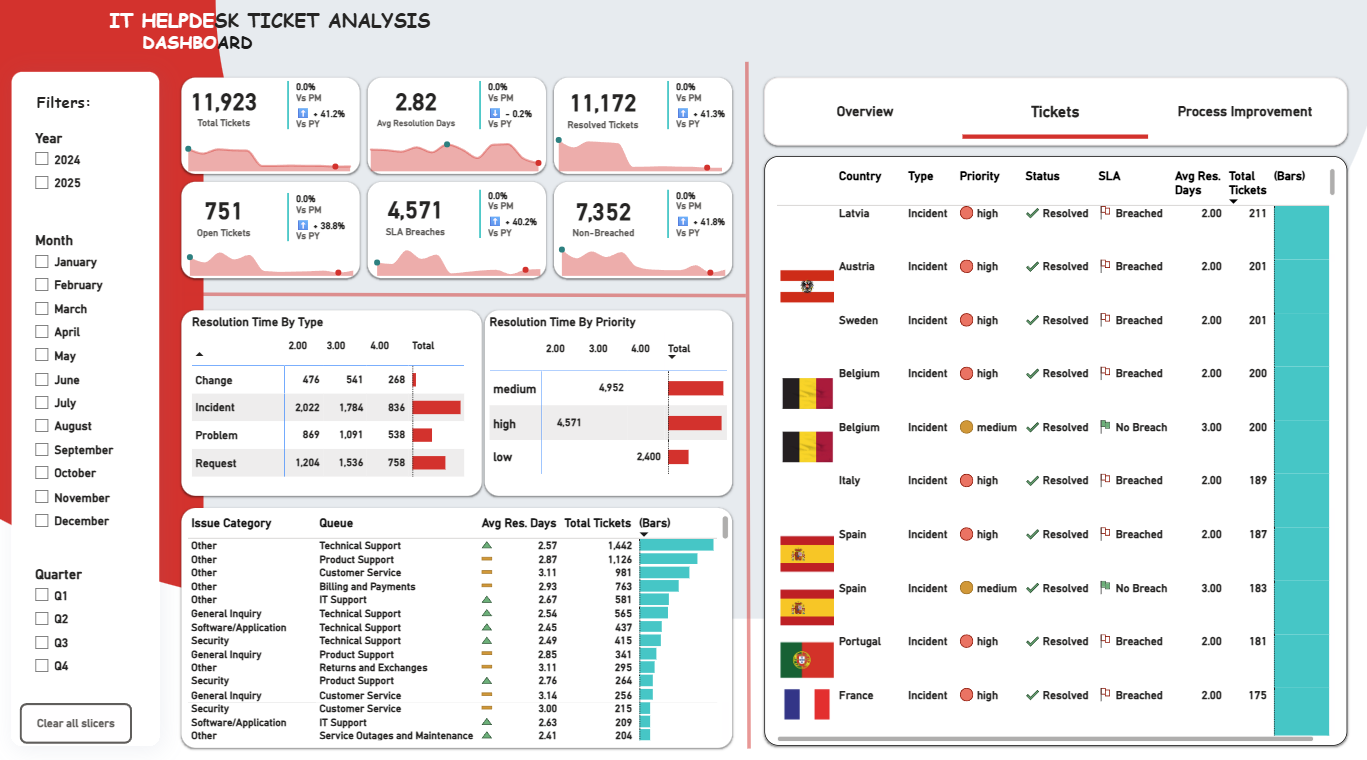Click the up arrow in Resolved Tickets card
The image size is (1367, 760).
682,114
